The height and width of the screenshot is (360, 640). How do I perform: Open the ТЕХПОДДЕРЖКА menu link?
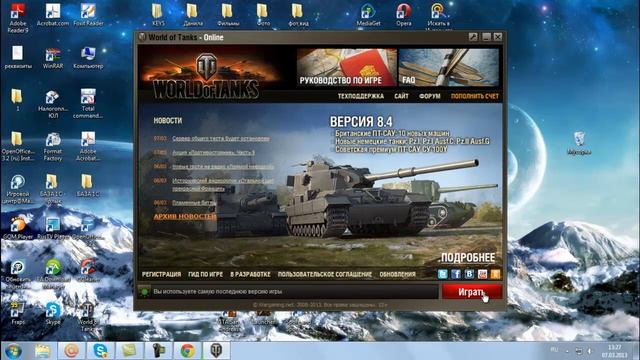pos(361,96)
